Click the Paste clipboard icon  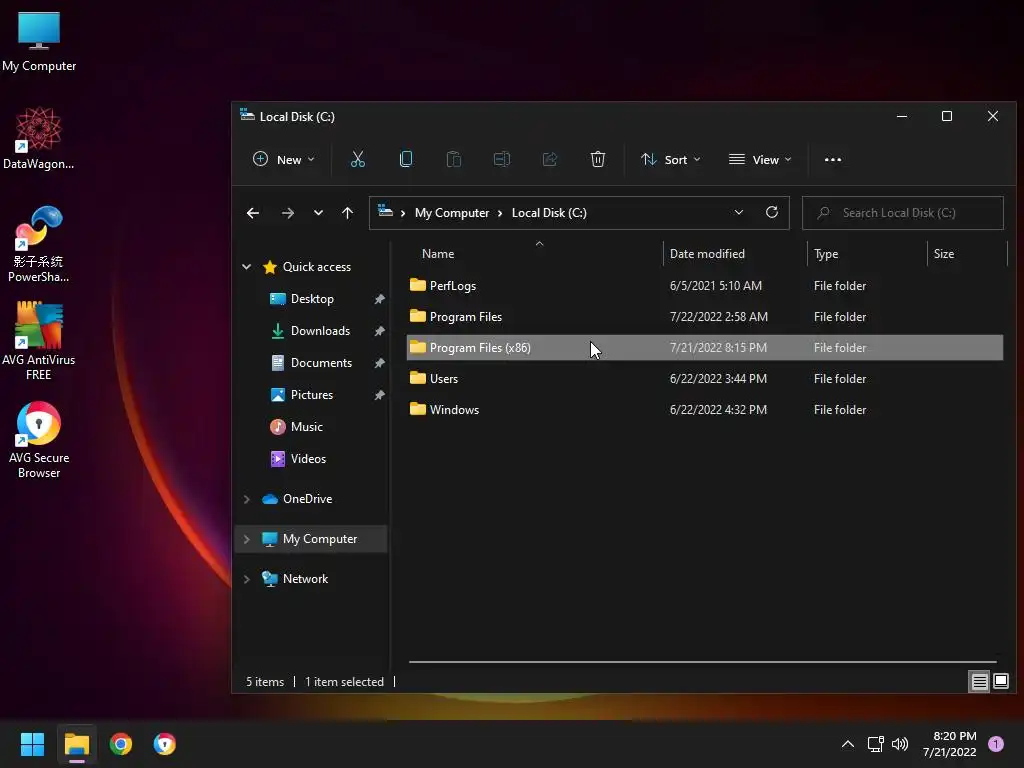click(x=454, y=159)
